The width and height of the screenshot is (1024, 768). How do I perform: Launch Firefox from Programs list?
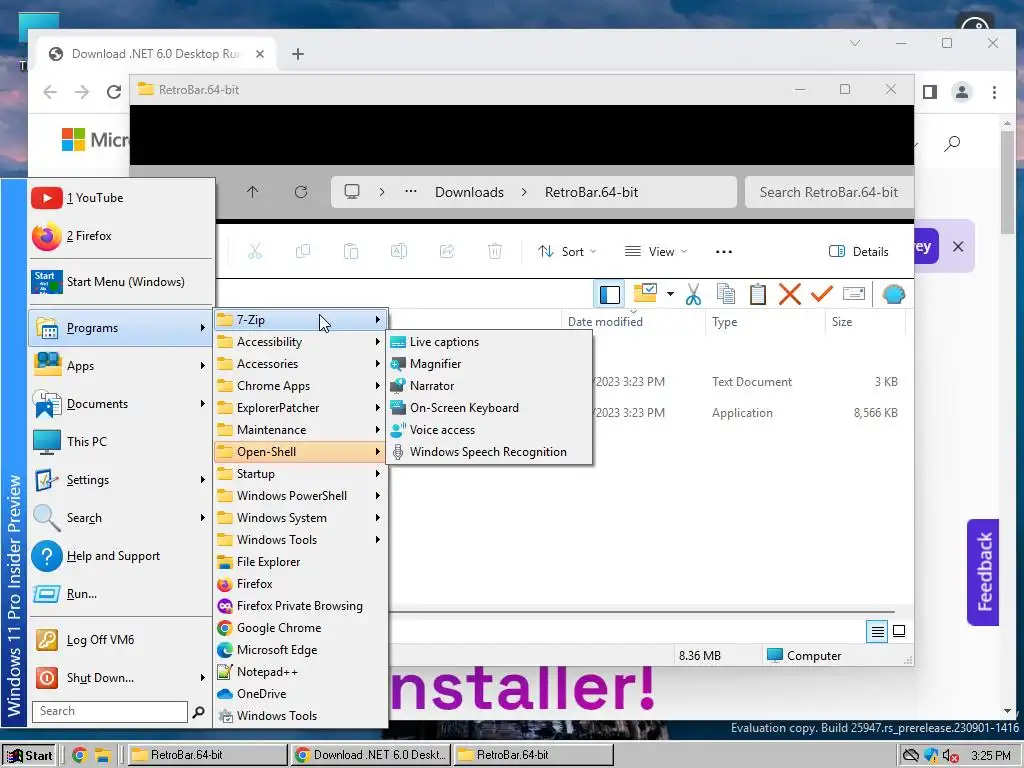click(x=300, y=584)
